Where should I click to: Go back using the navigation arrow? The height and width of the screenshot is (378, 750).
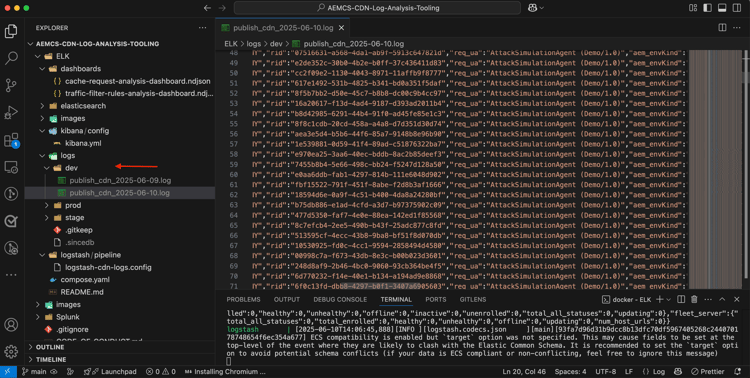click(x=207, y=8)
